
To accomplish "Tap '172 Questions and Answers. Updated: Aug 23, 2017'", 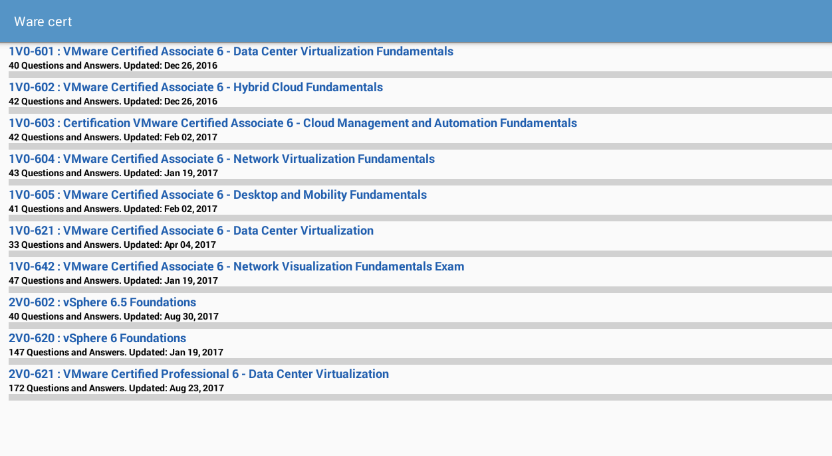I will coord(116,388).
